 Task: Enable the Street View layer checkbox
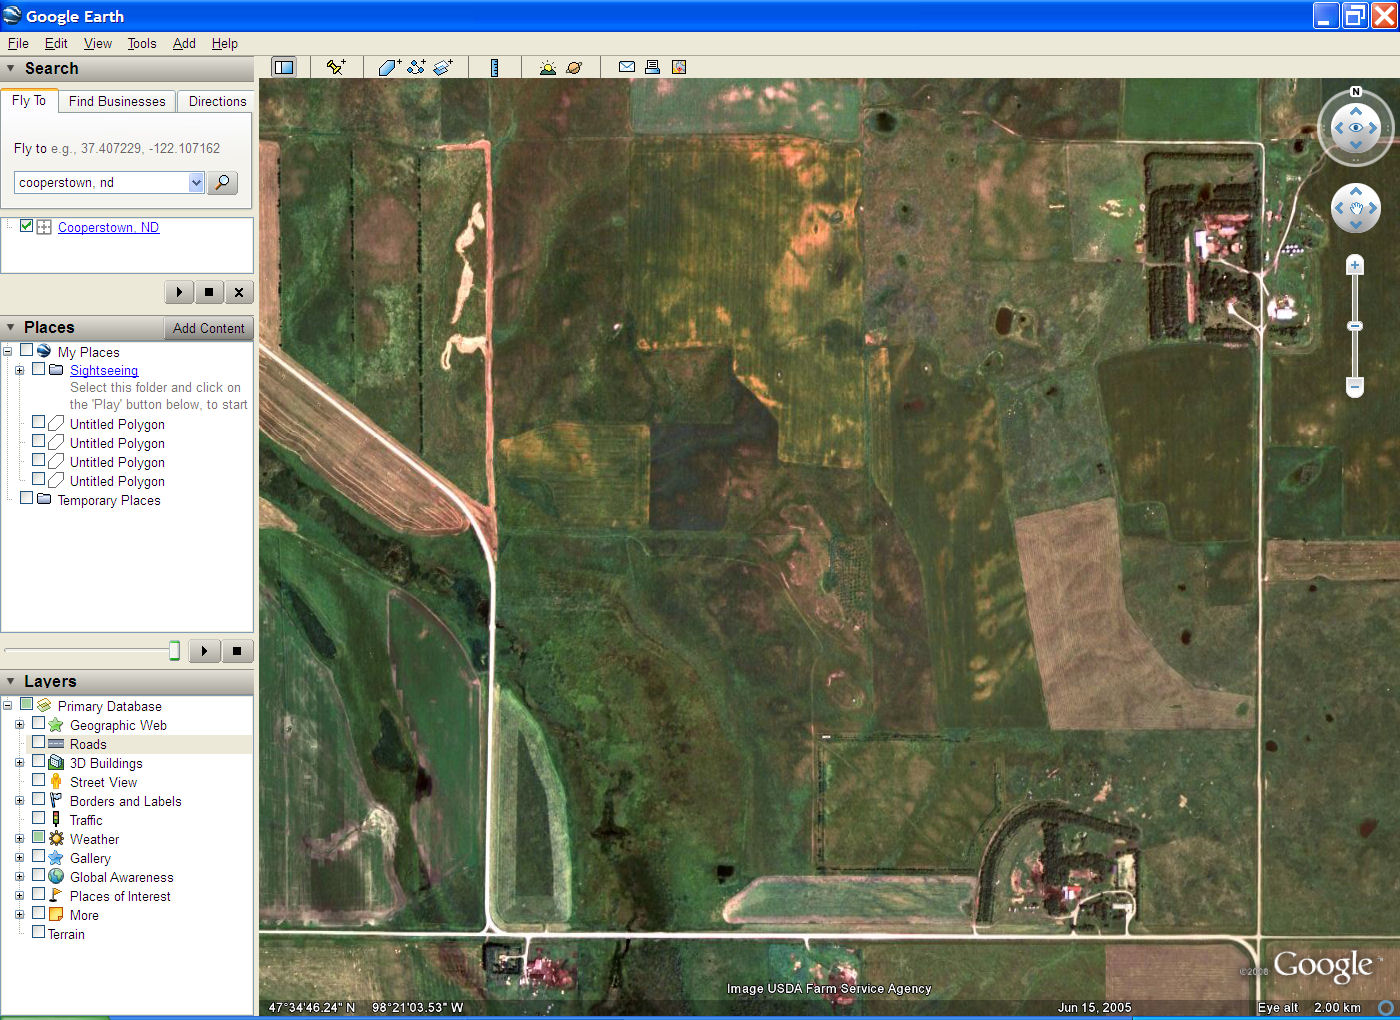click(38, 780)
